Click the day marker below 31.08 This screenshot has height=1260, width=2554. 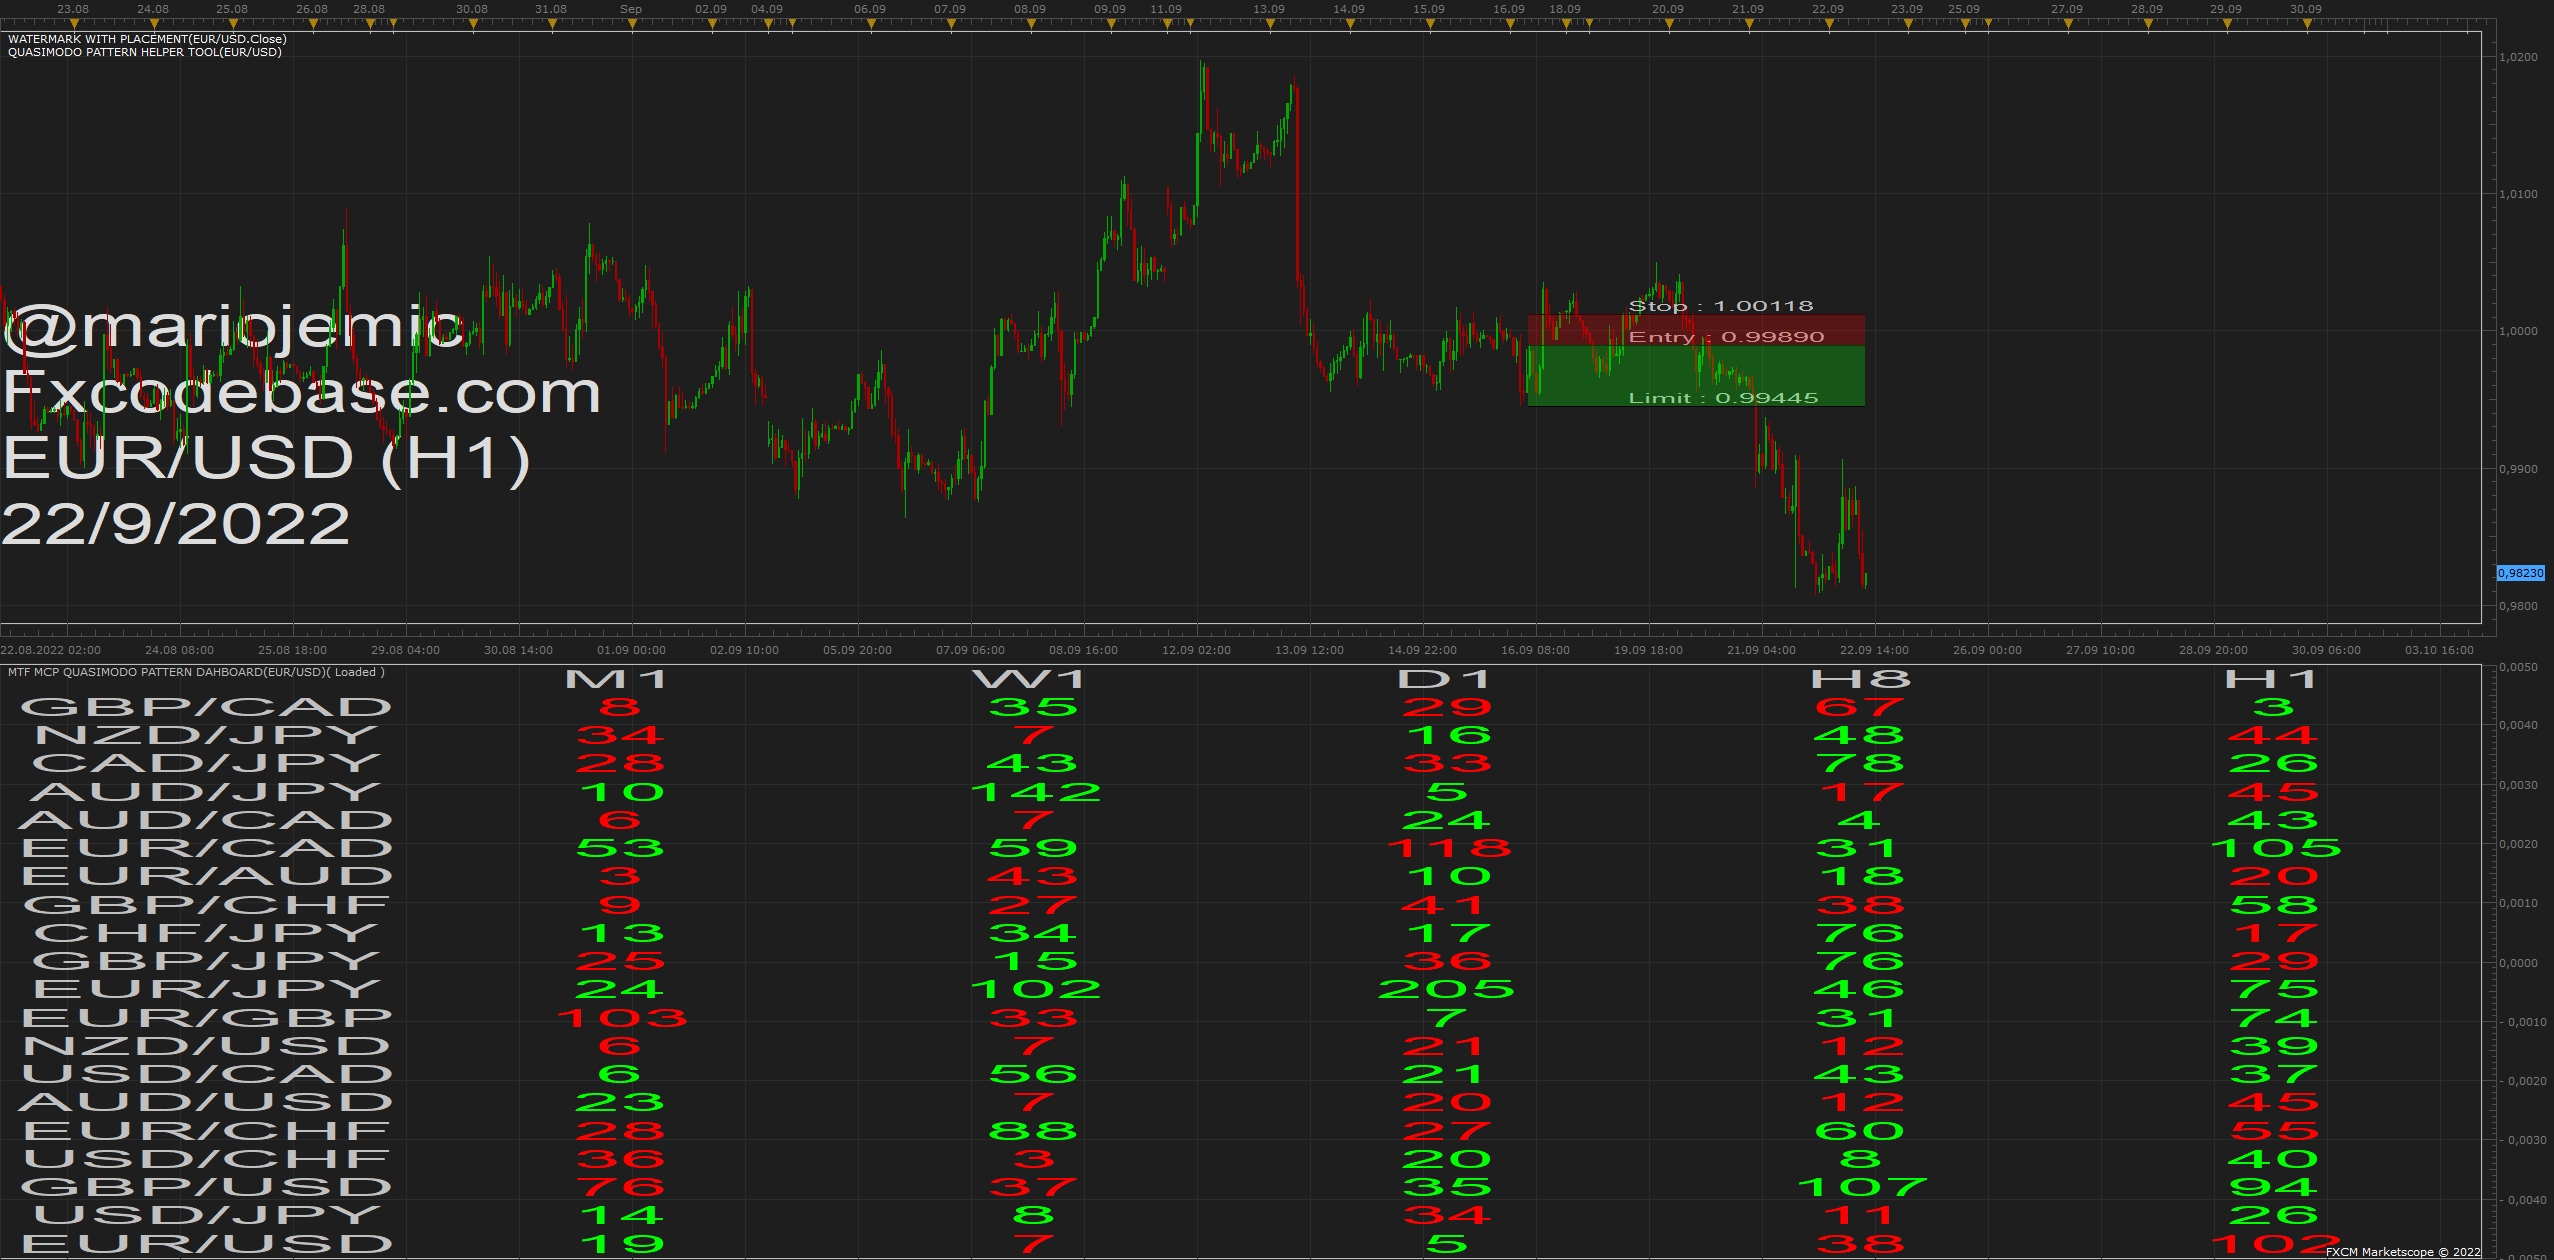(x=551, y=24)
